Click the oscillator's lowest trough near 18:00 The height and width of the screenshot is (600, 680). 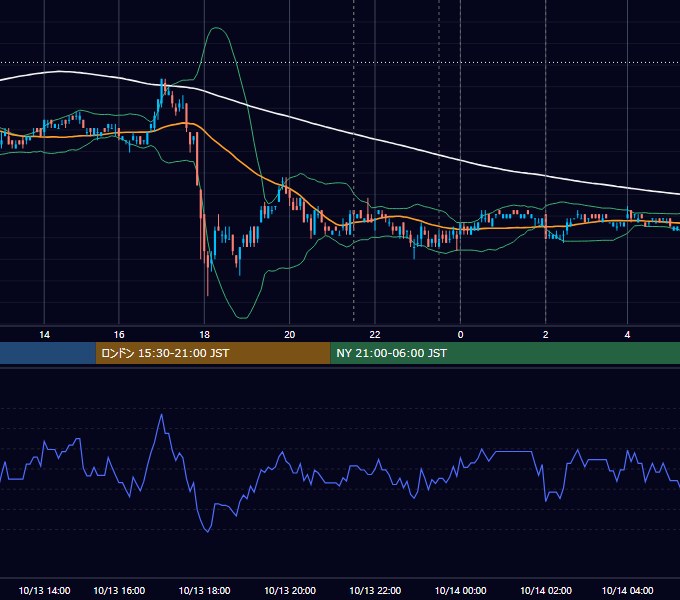click(208, 532)
